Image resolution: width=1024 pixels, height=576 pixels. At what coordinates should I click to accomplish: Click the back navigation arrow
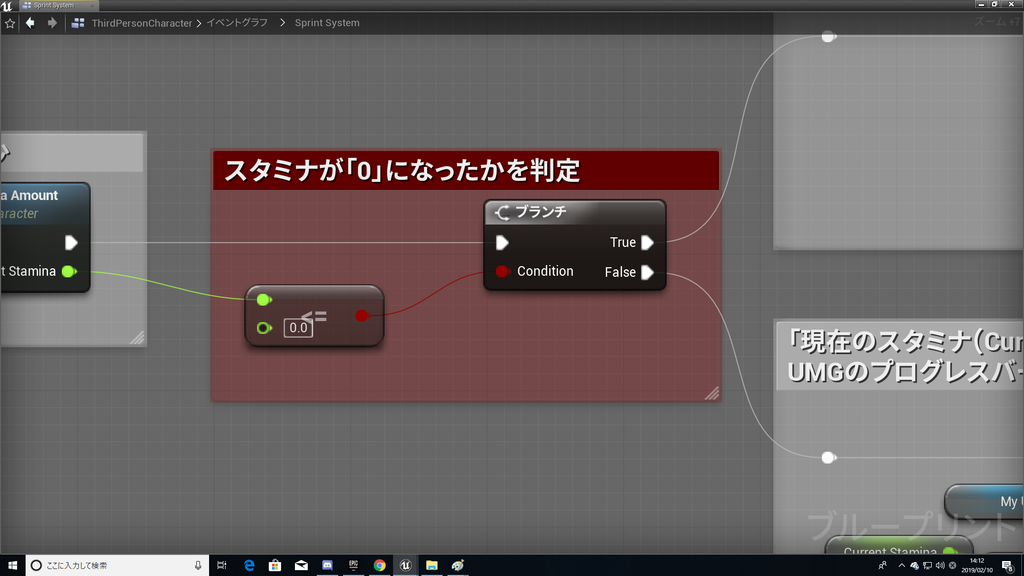click(x=30, y=22)
